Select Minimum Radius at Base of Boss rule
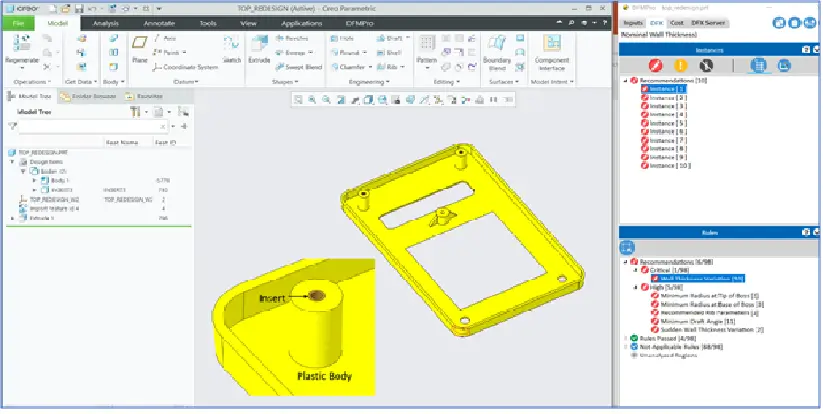 pyautogui.click(x=708, y=304)
